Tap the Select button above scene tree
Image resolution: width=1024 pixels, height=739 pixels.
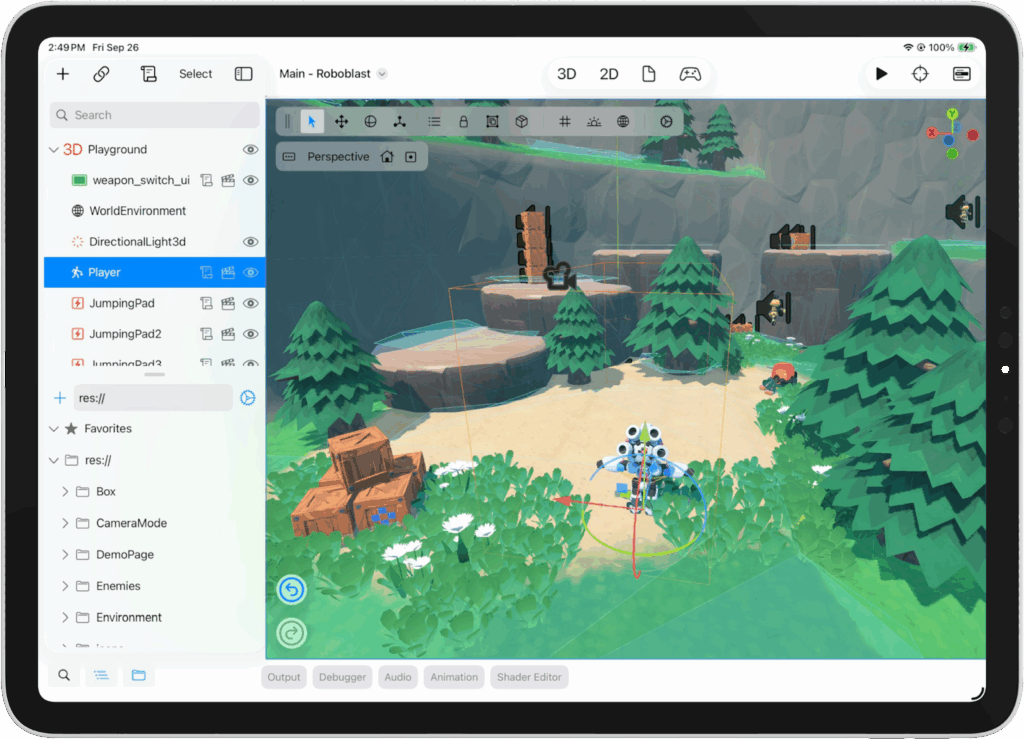point(195,74)
